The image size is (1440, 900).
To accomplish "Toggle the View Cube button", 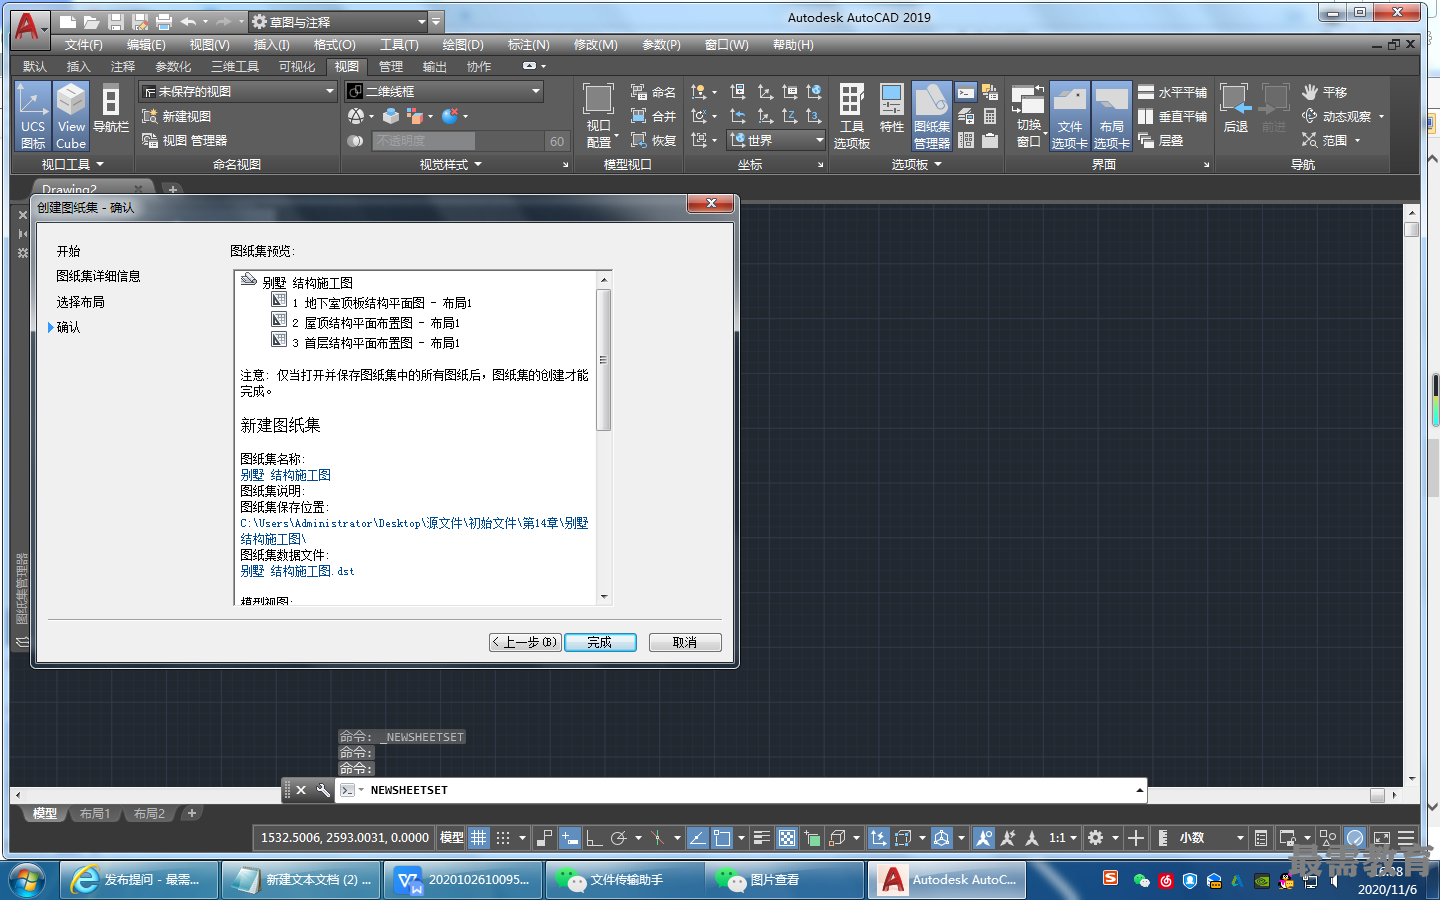I will coord(71,116).
